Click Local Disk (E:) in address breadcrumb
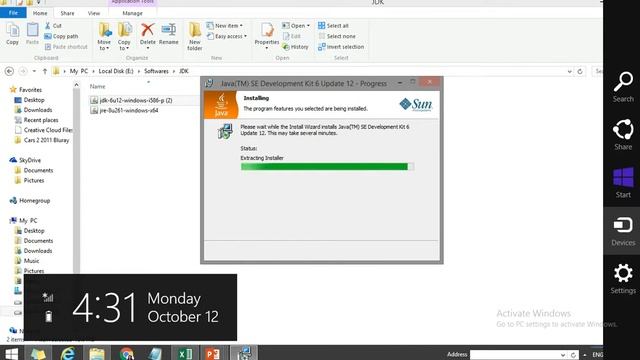 pyautogui.click(x=116, y=71)
